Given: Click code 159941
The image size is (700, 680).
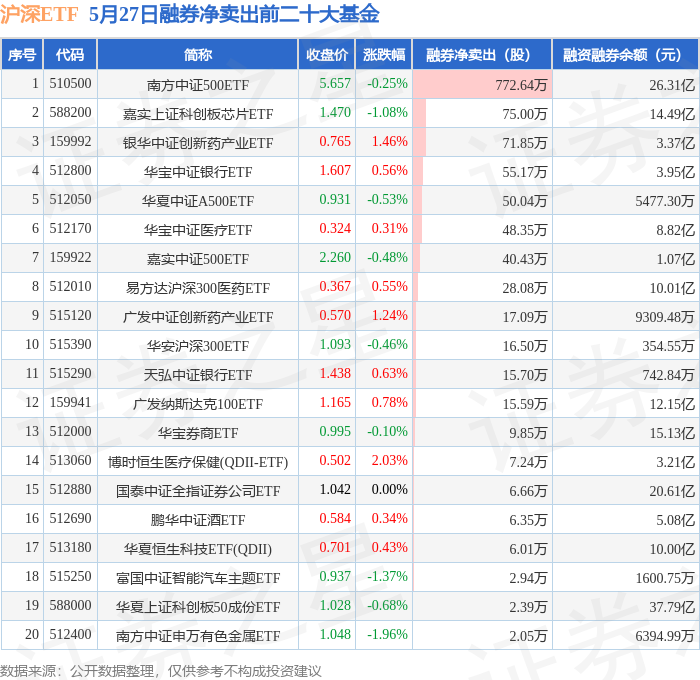Looking at the screenshot, I should click(x=70, y=403).
